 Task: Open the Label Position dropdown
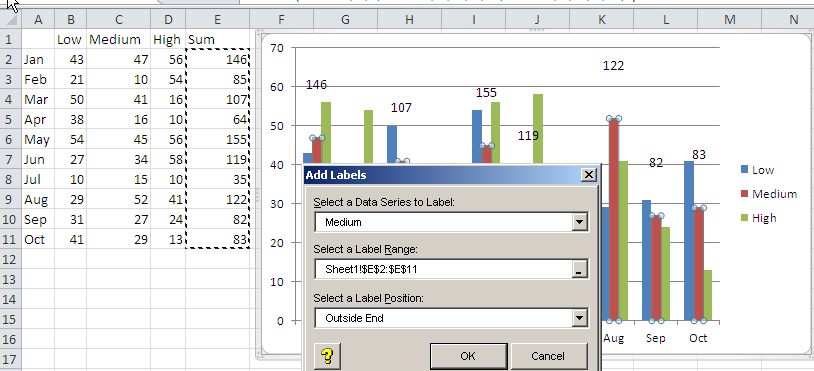[579, 318]
